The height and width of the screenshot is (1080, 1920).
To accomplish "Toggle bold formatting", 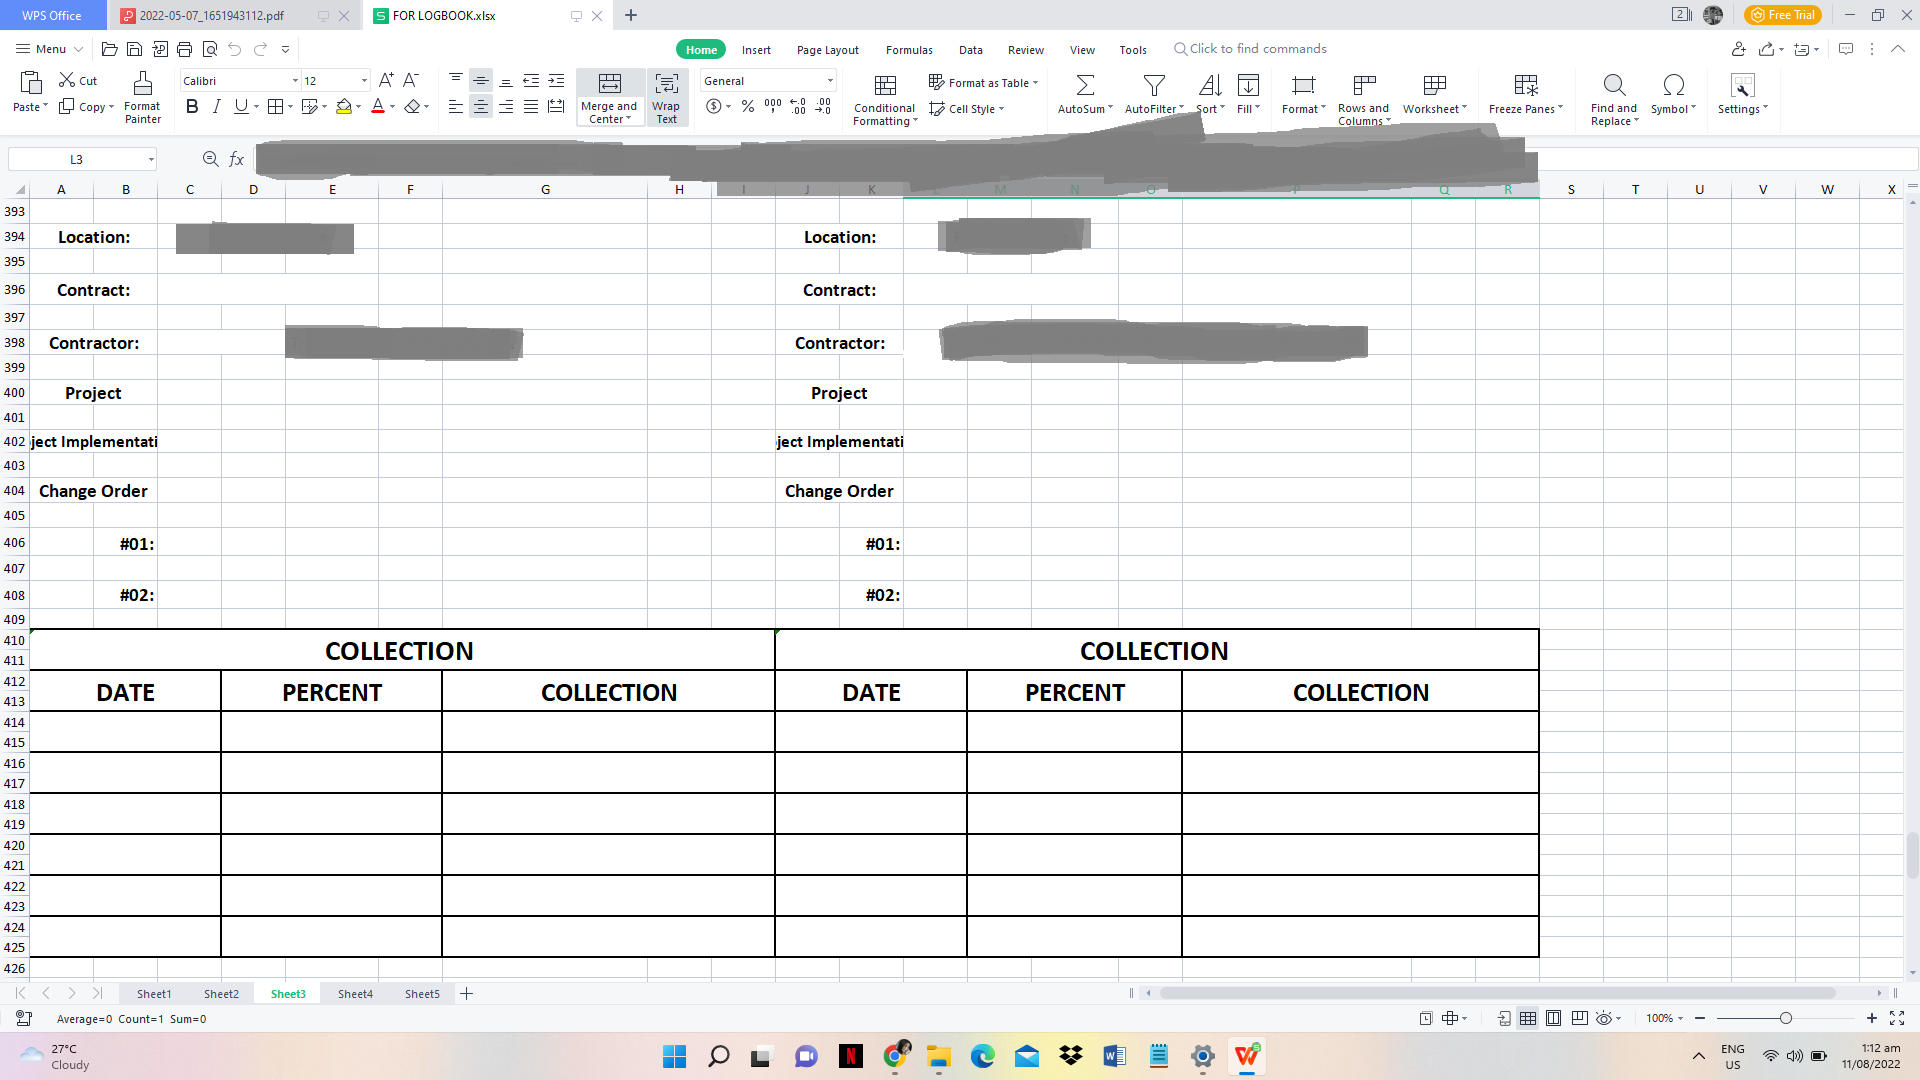I will pos(192,107).
